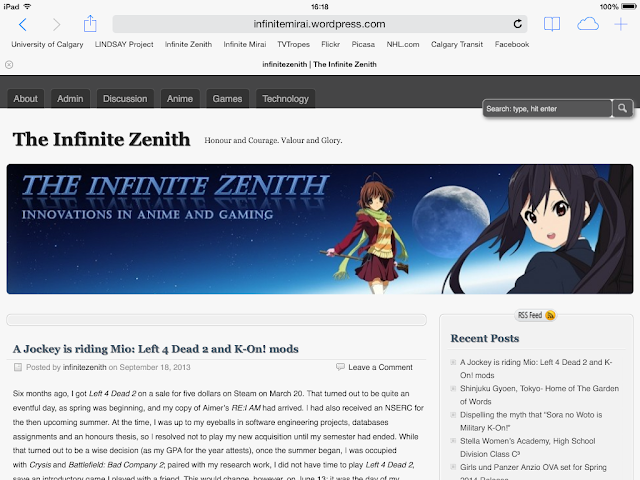Viewport: 640px width, 480px height.
Task: Select the infinitezenith | The Infinite Zenith tab
Action: [x=320, y=64]
